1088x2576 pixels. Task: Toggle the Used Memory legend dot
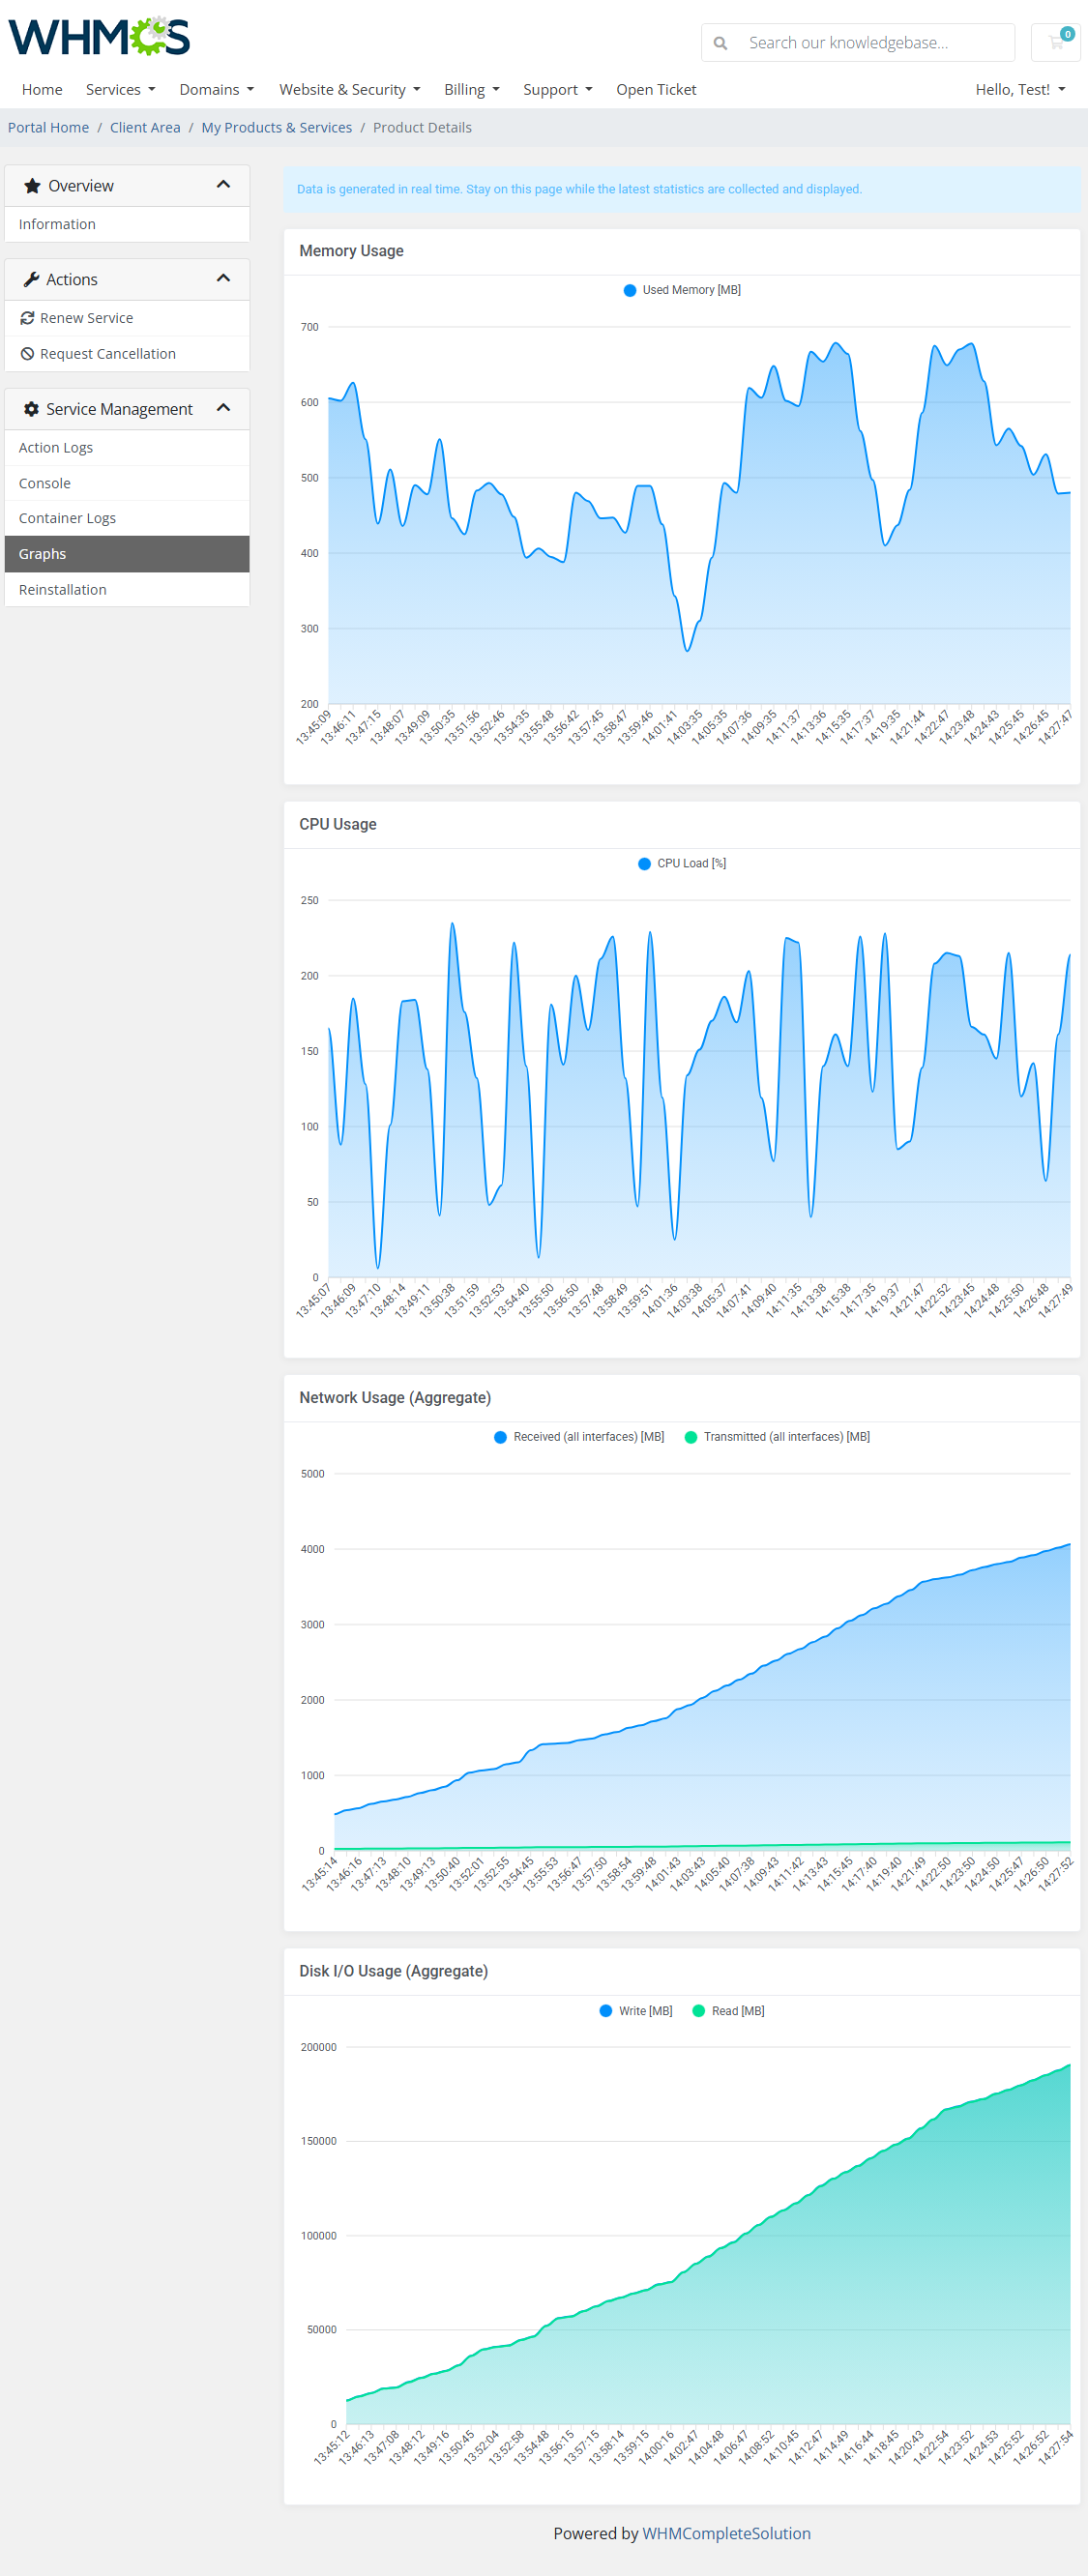point(630,290)
